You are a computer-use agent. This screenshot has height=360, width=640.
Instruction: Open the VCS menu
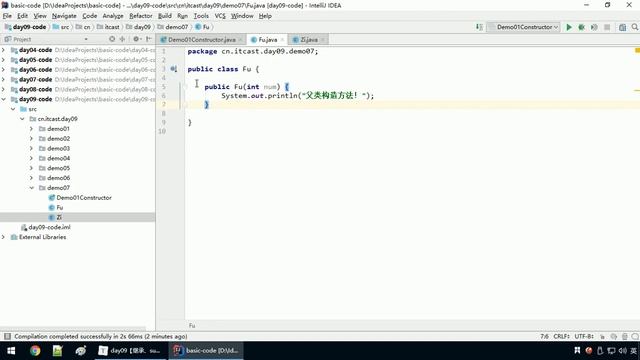(x=220, y=16)
